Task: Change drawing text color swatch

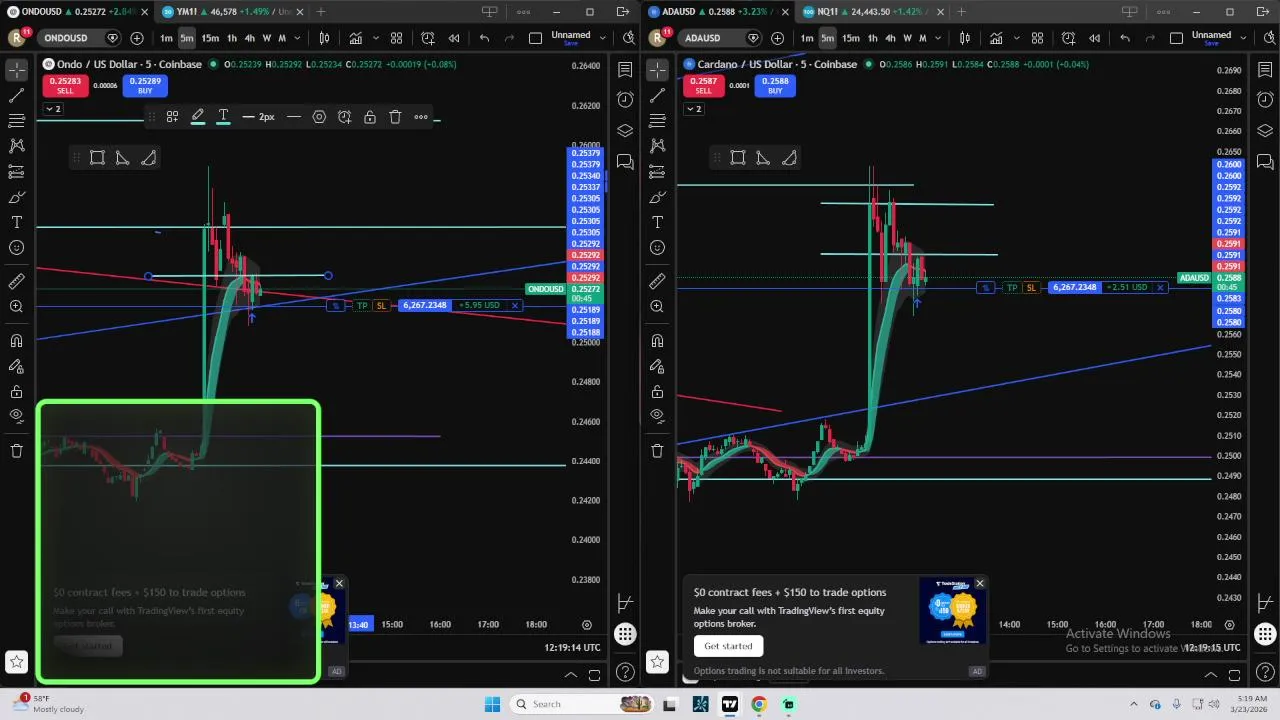Action: coord(223,117)
